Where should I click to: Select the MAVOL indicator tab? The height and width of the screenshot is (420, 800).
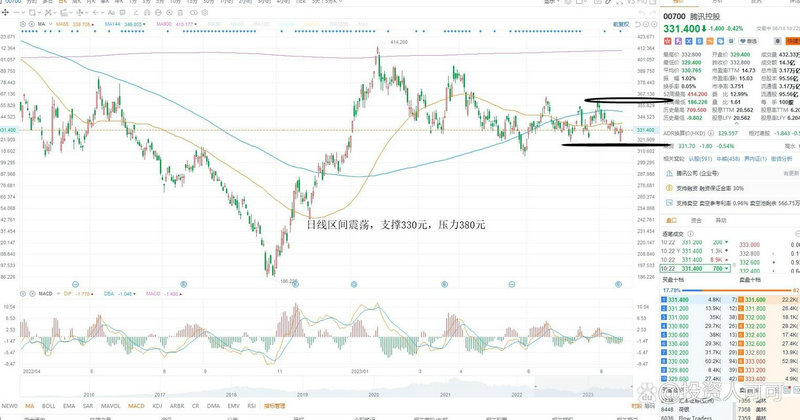(x=110, y=406)
